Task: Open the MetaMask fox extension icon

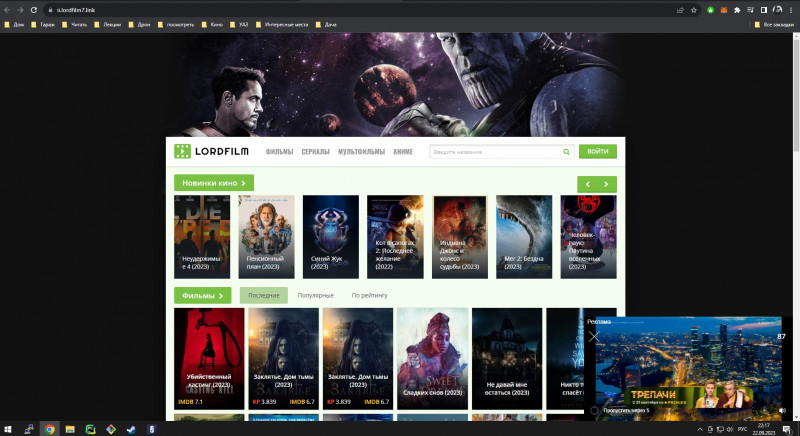Action: point(723,10)
